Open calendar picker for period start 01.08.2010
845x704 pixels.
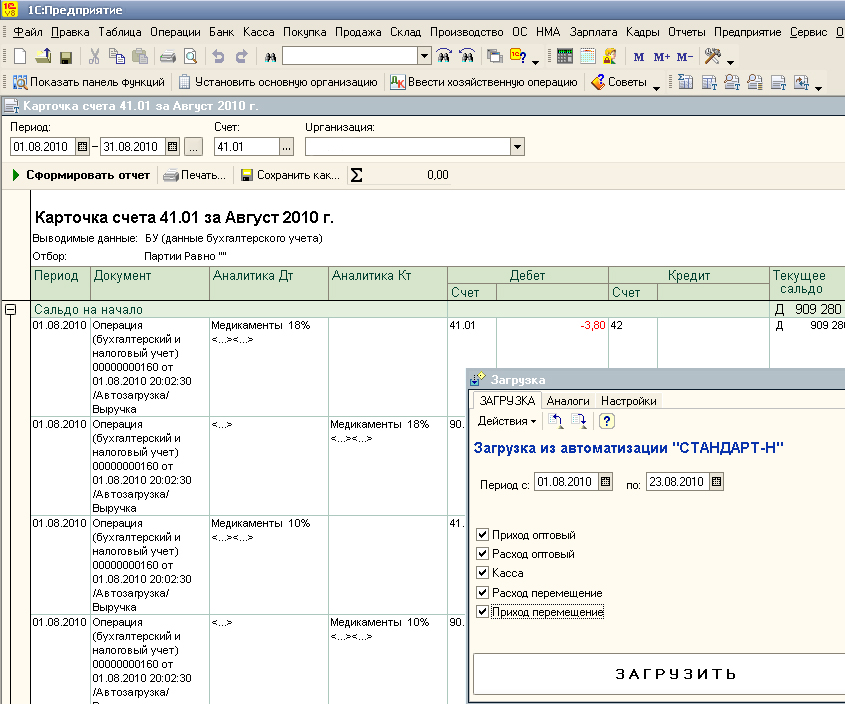[82, 147]
